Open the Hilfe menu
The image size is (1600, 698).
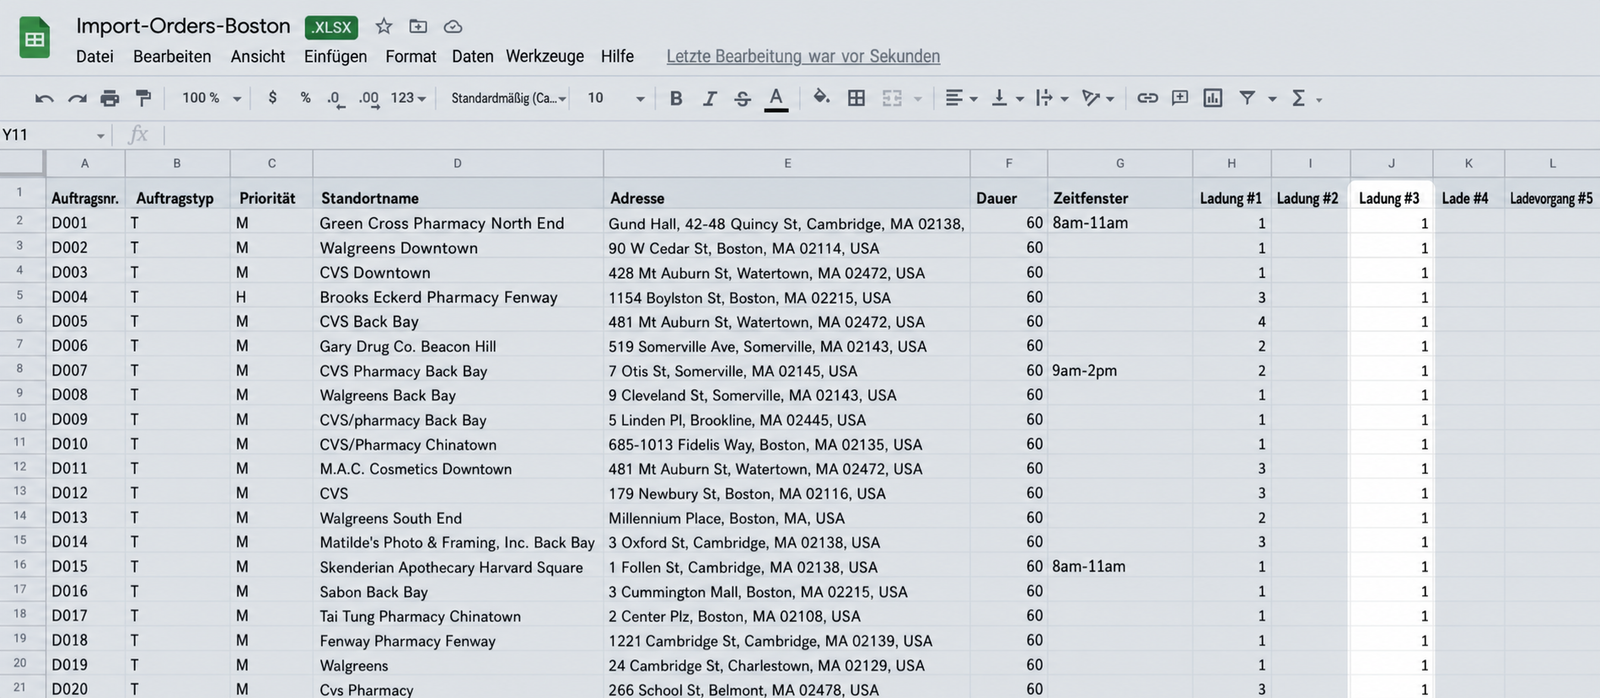coord(617,56)
